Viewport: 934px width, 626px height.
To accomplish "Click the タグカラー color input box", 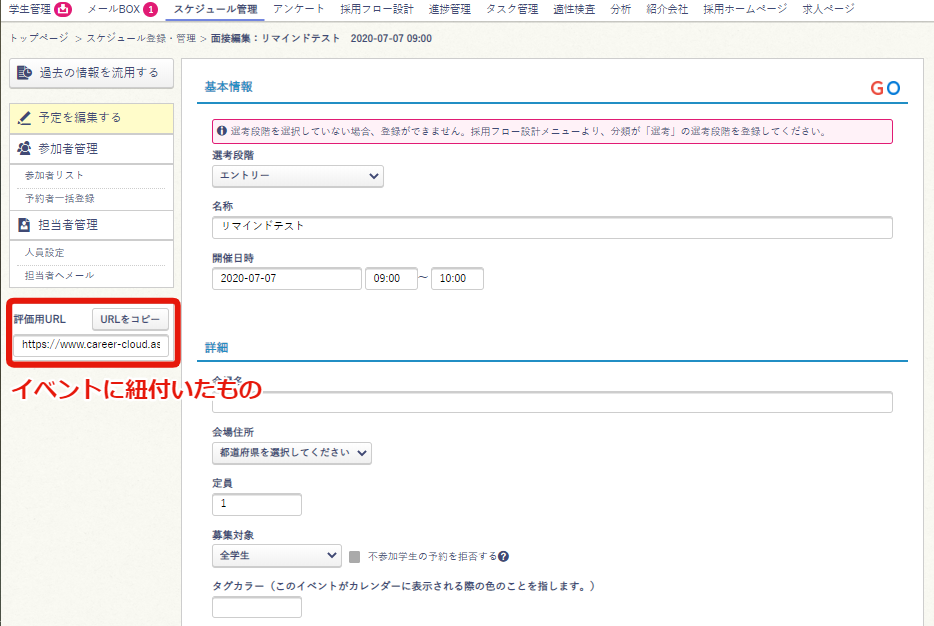I will pyautogui.click(x=243, y=607).
